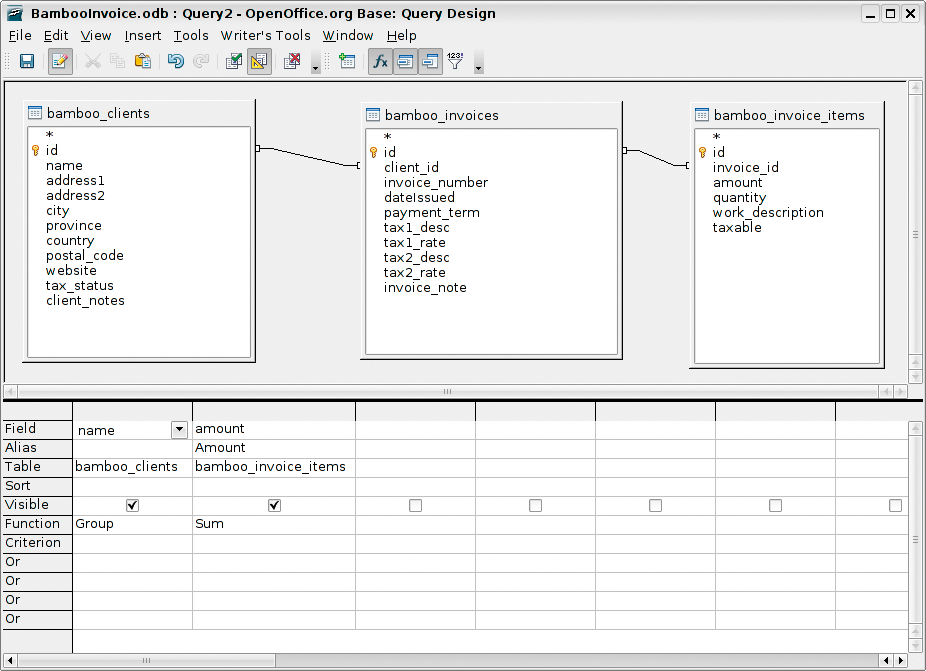The image size is (926, 671).
Task: Click the Redo arrow icon
Action: 201,61
